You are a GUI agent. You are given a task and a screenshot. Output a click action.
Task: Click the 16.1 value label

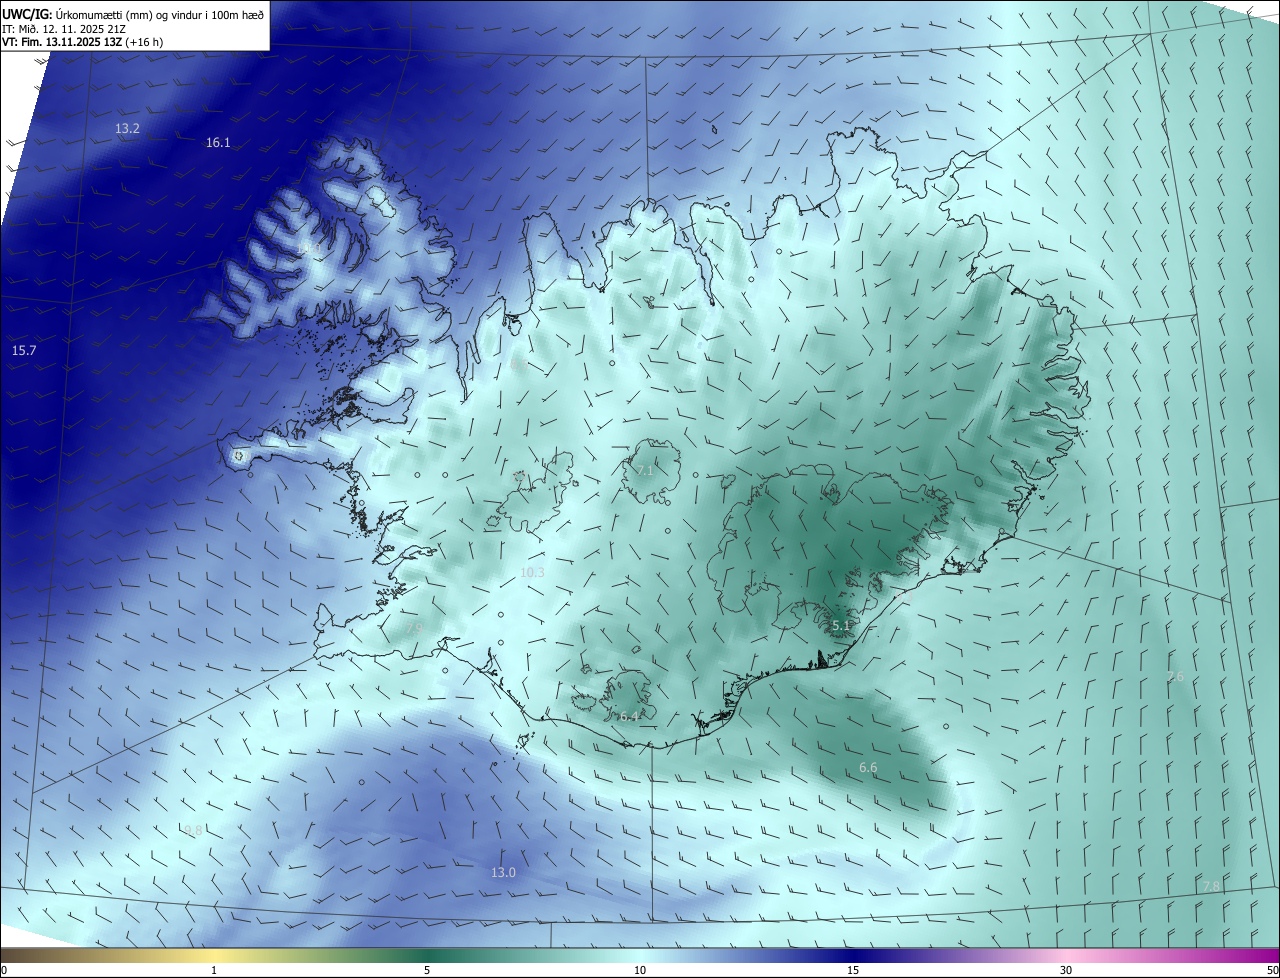point(218,143)
